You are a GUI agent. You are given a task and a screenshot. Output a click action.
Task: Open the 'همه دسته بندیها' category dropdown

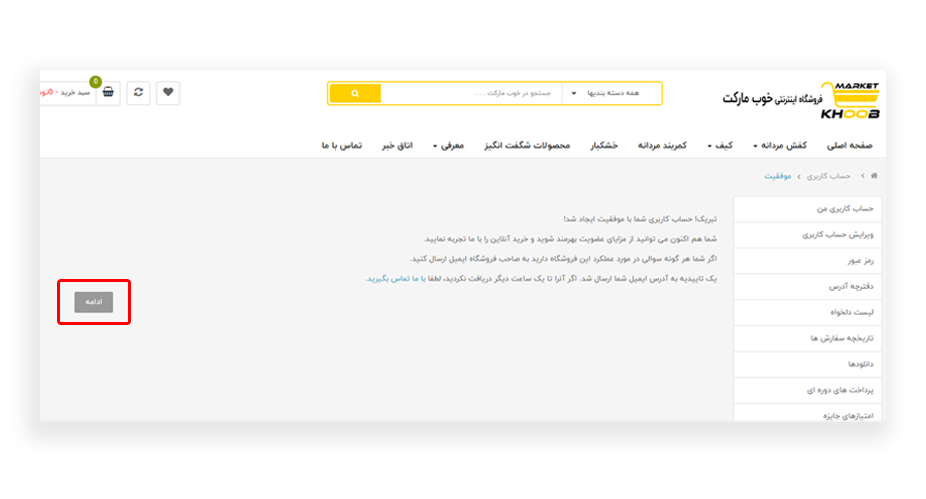[x=611, y=94]
